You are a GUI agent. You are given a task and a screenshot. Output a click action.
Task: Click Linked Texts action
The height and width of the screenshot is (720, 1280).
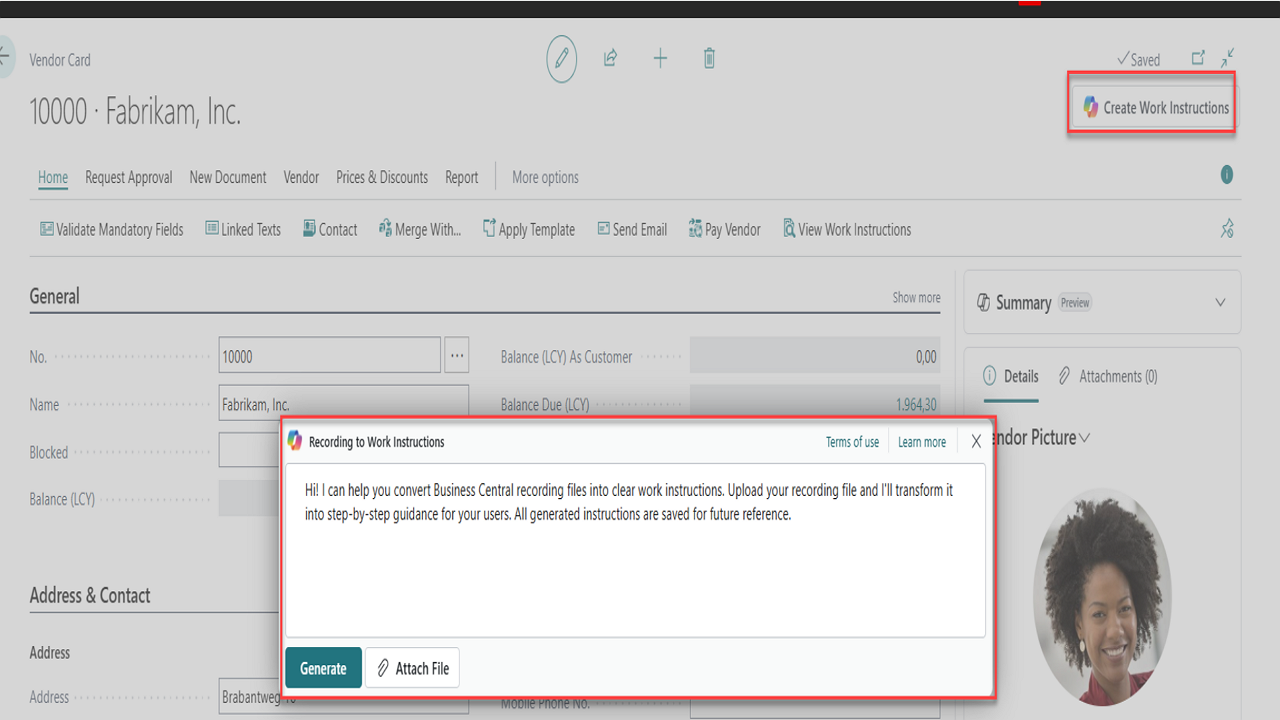(243, 229)
